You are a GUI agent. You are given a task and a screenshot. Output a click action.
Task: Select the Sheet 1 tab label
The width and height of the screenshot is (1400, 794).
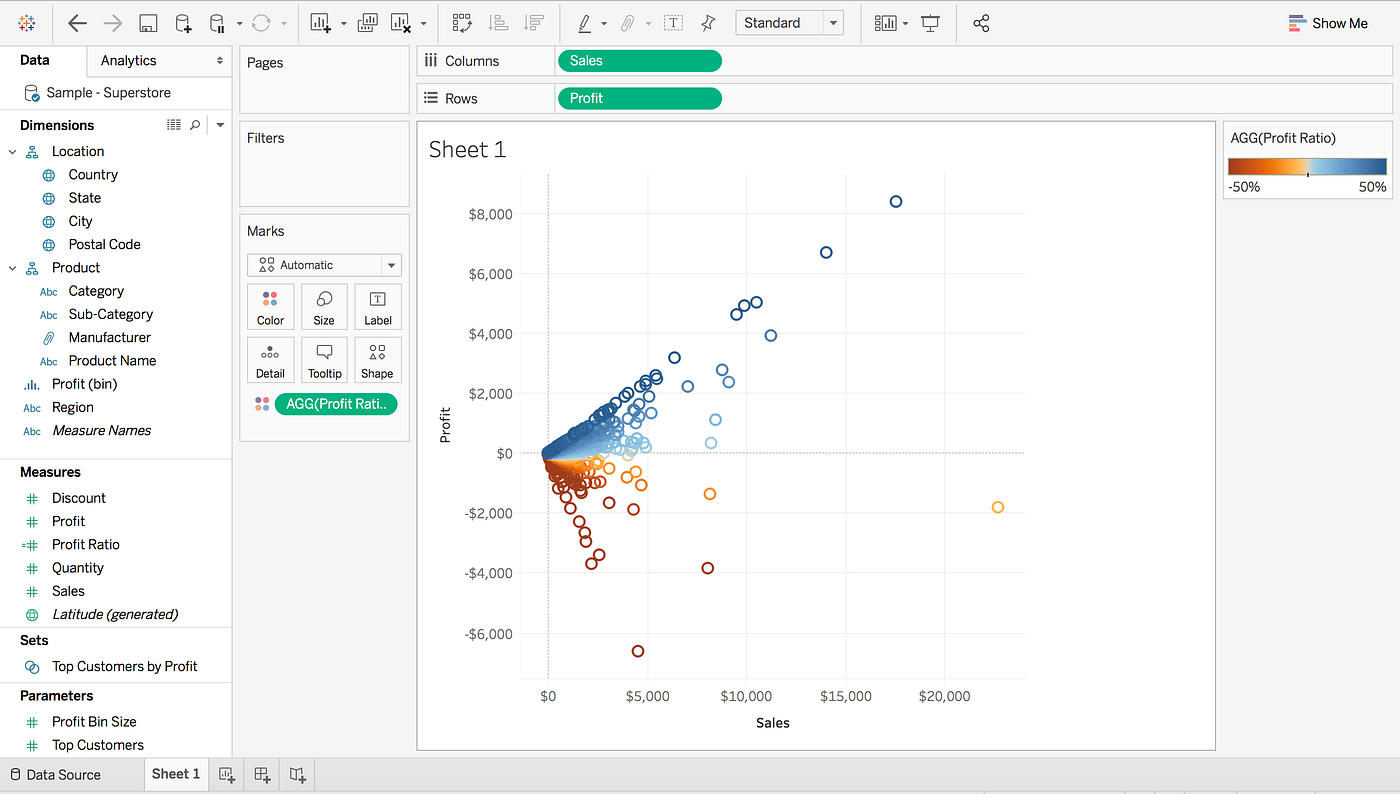[x=175, y=773]
